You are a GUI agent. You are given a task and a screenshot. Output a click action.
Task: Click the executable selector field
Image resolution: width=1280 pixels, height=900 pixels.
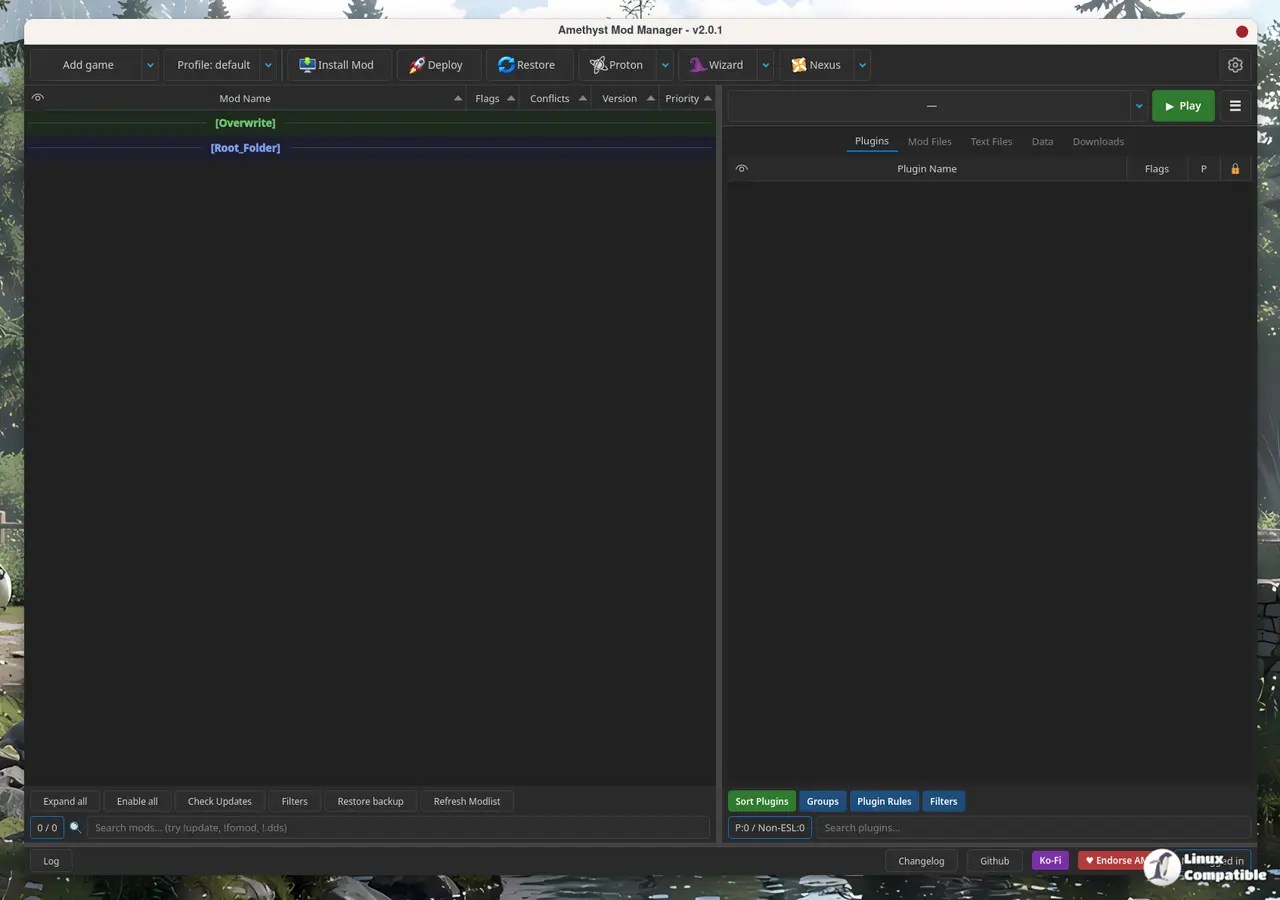coord(930,106)
